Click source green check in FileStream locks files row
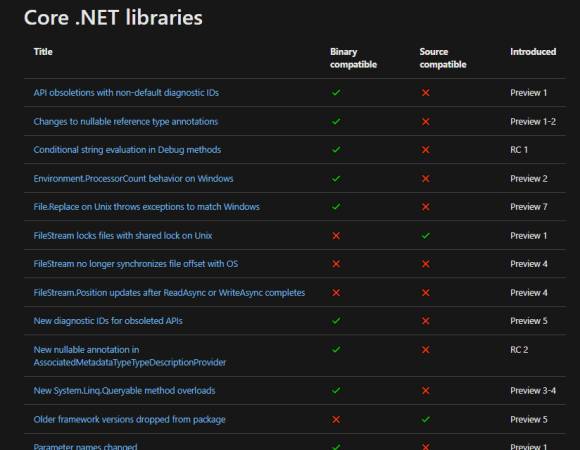Image resolution: width=580 pixels, height=450 pixels. [x=426, y=236]
